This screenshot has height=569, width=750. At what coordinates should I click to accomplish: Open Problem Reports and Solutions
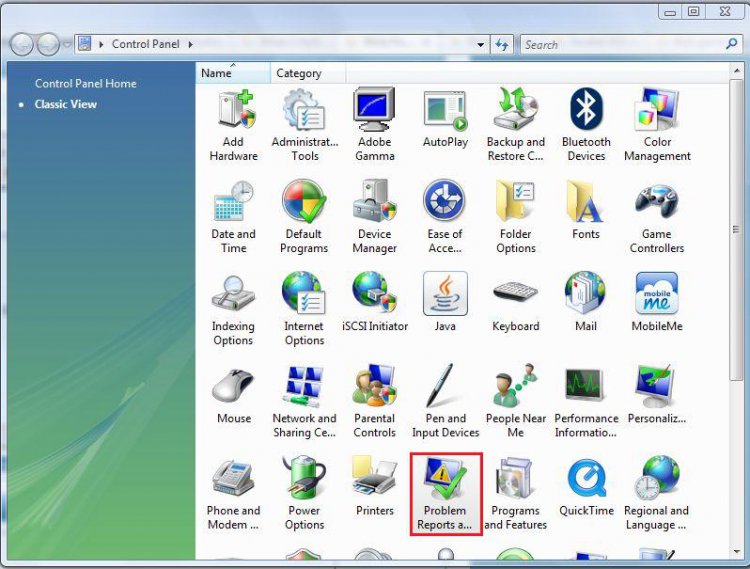[446, 494]
